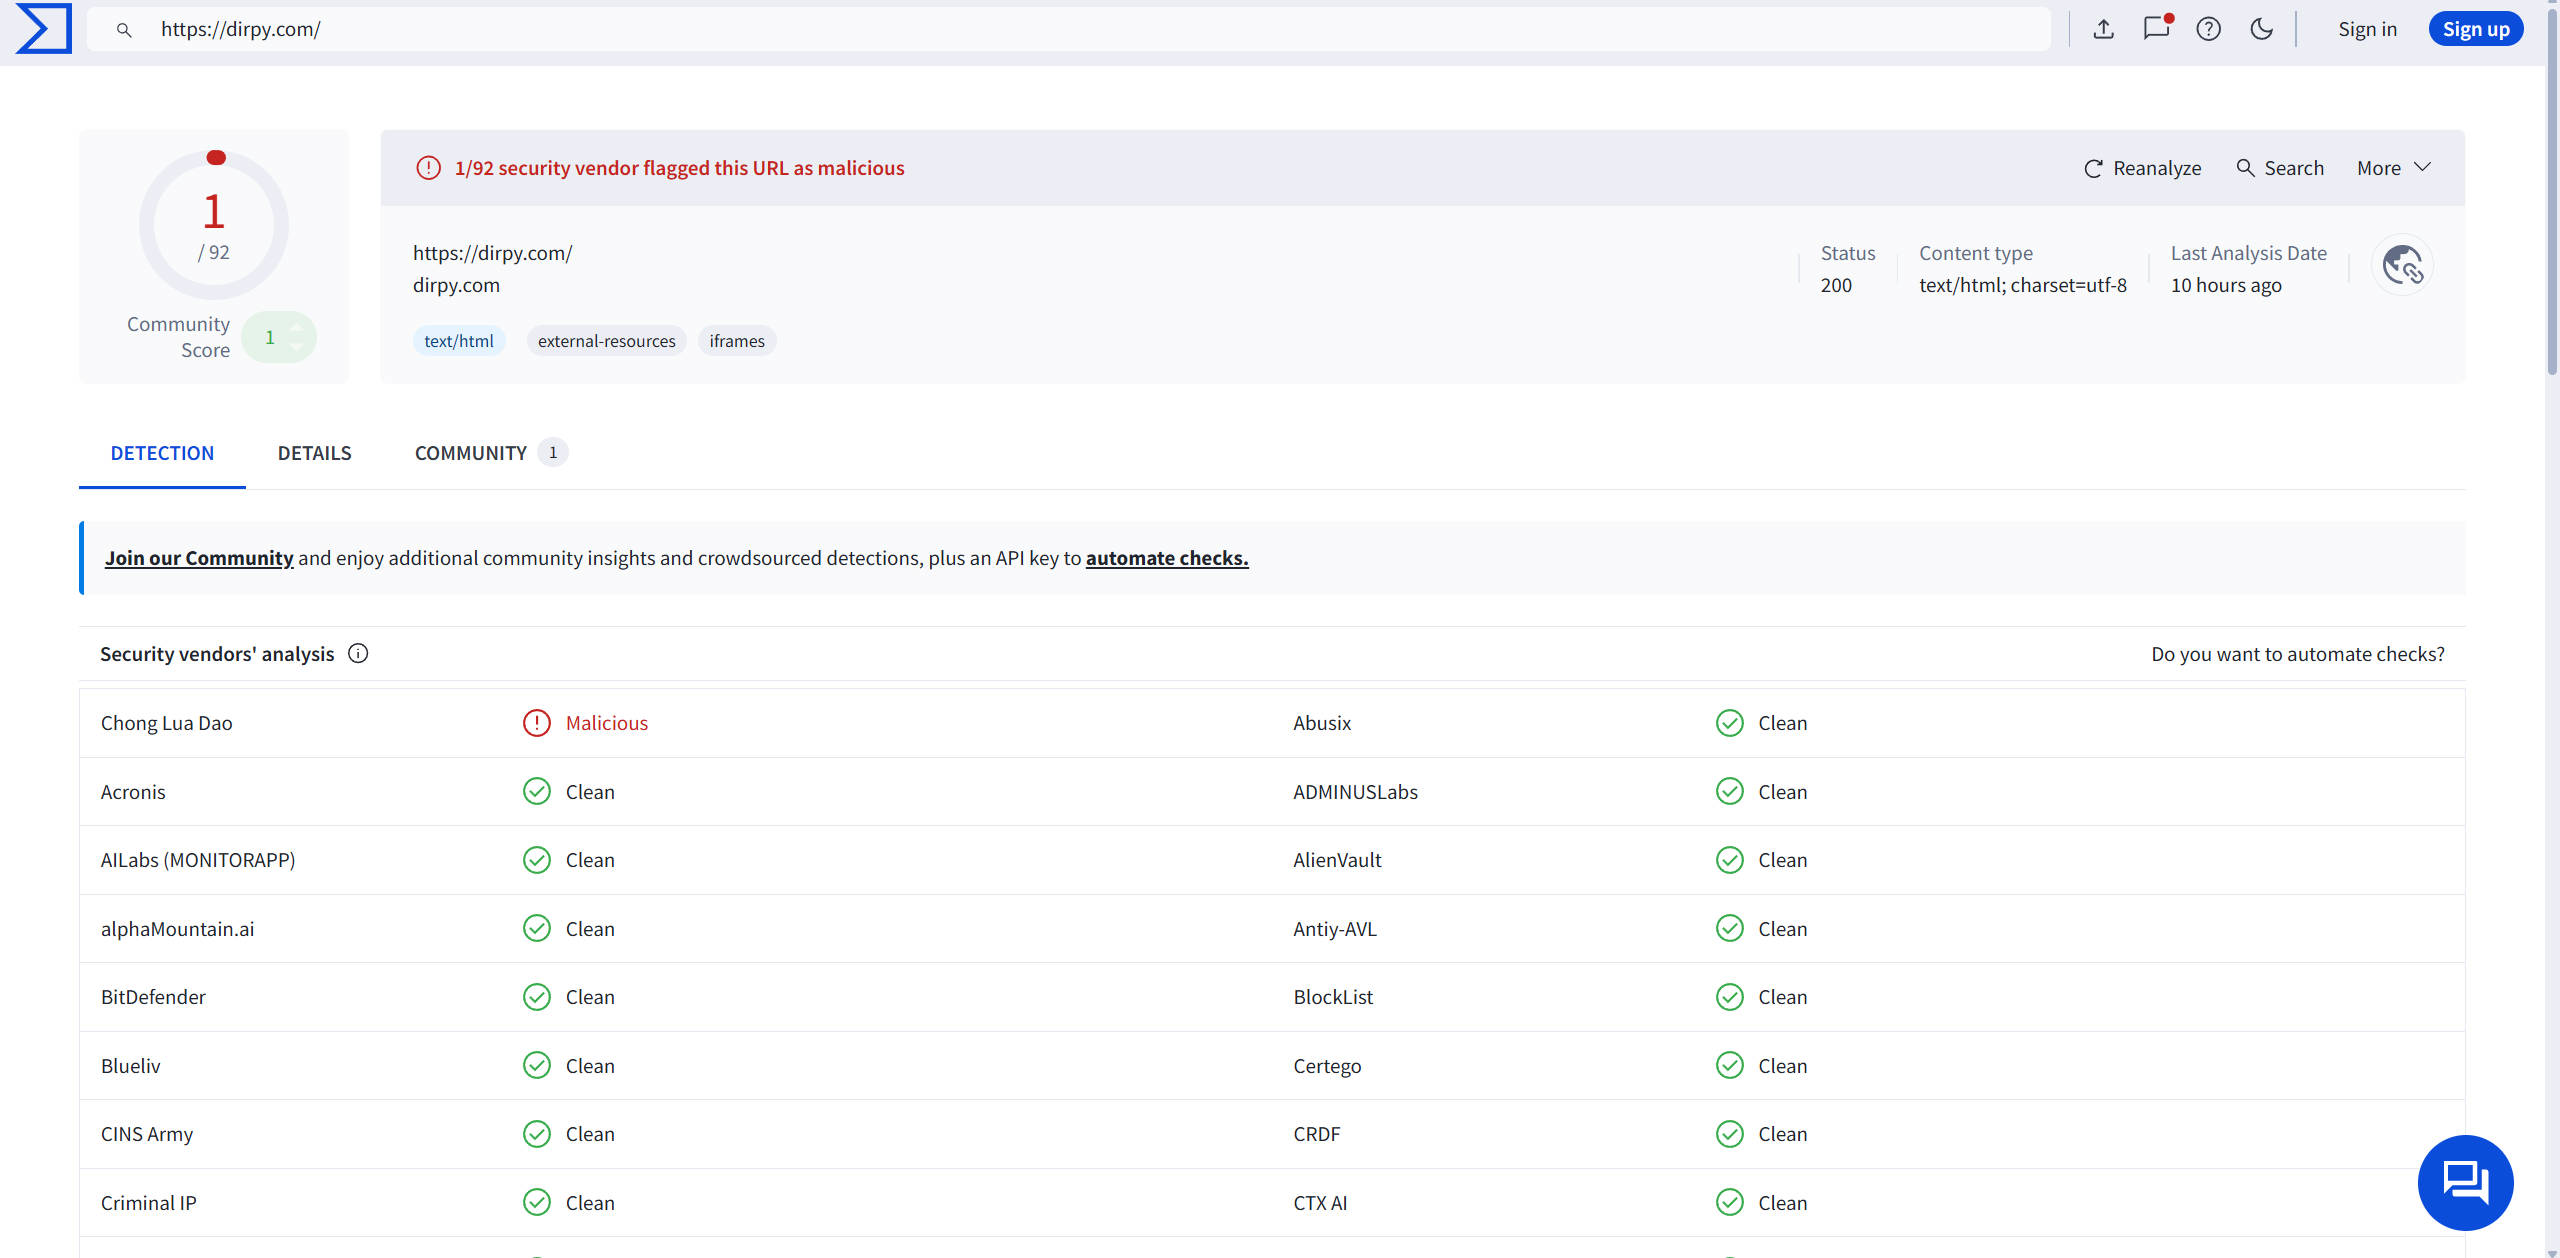Click the Sign in link
The height and width of the screenshot is (1258, 2560).
point(2367,29)
